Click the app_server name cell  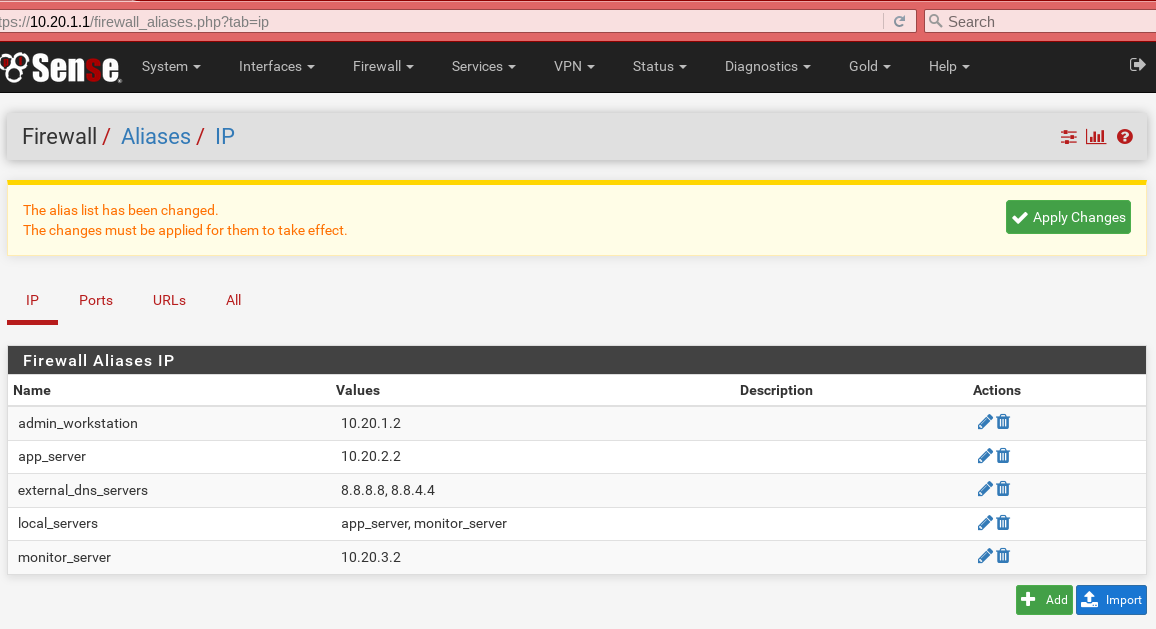52,456
